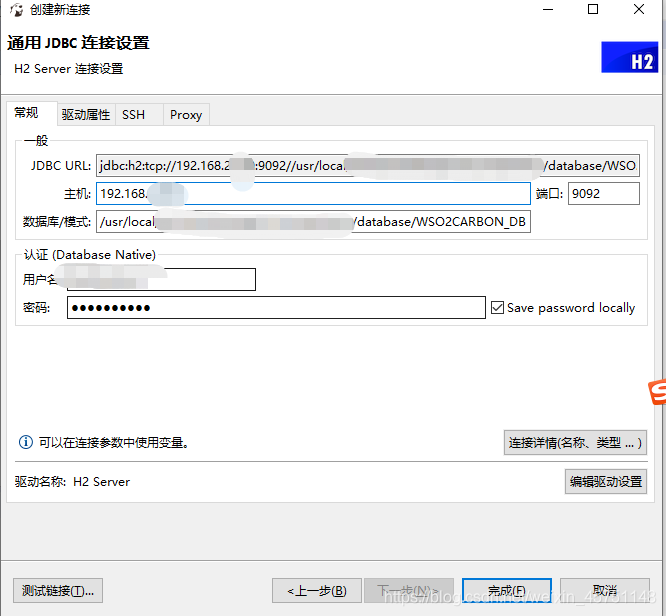Click the 主机 host input field

[x=313, y=194]
